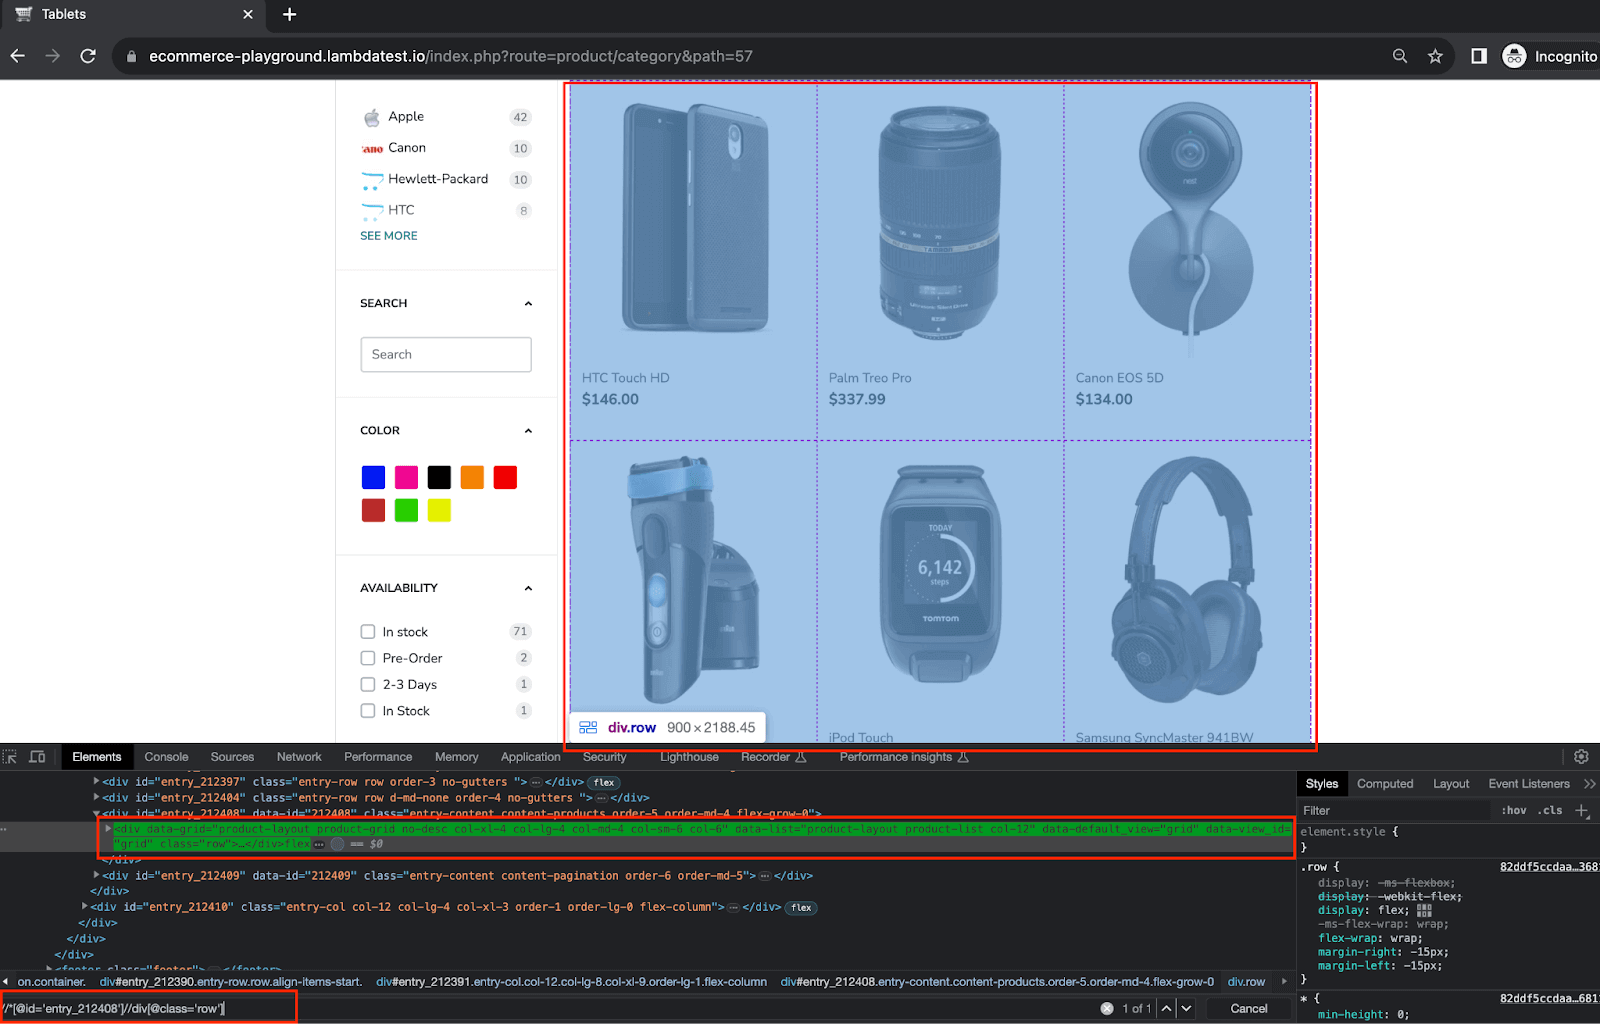The width and height of the screenshot is (1600, 1024).
Task: Tick the Pre-Order availability checkbox
Action: tap(368, 658)
